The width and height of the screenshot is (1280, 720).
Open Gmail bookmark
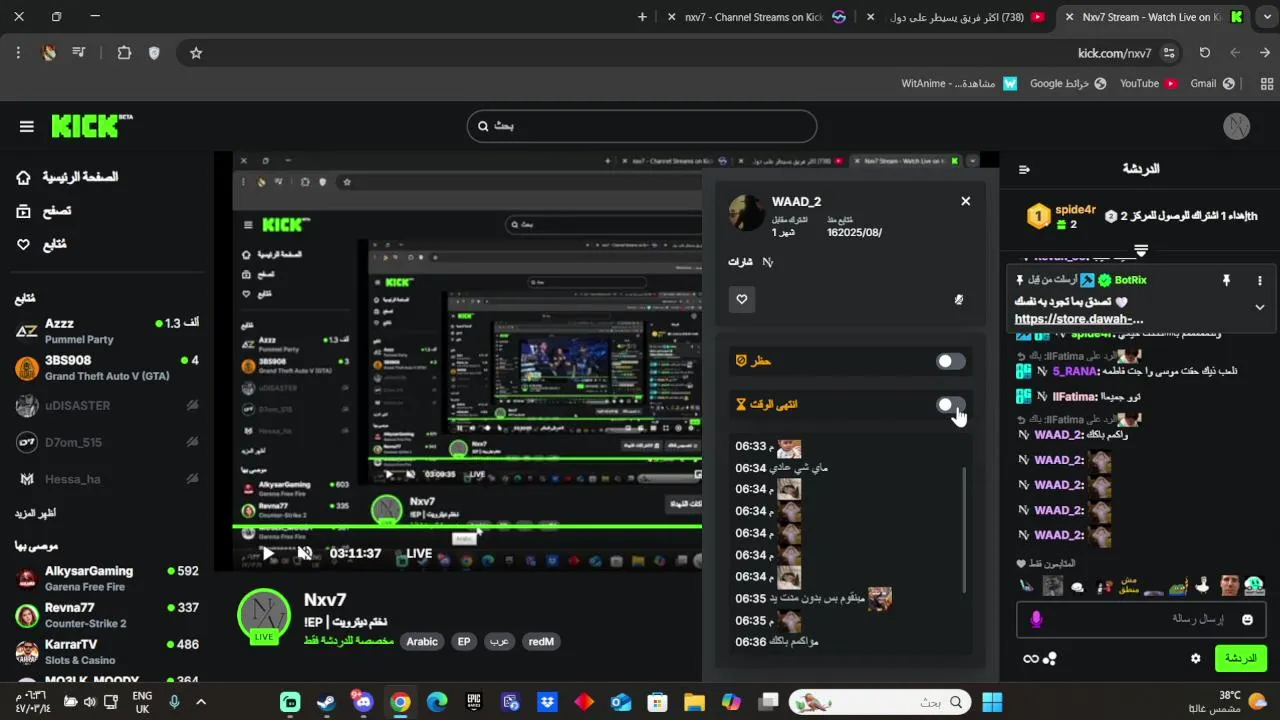pos(1212,83)
